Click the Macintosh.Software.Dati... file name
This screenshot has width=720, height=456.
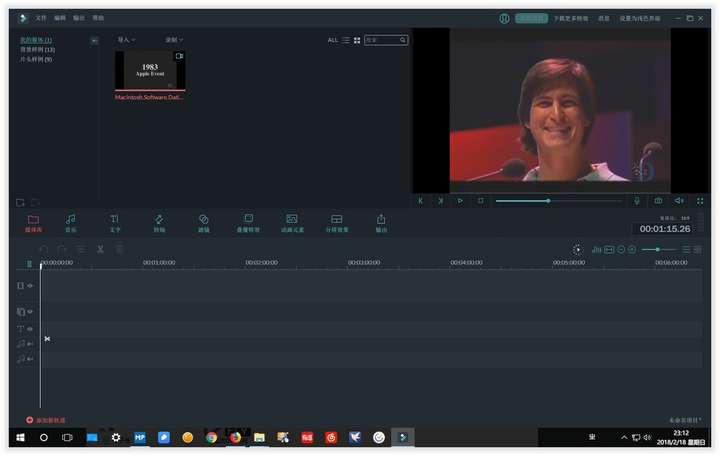149,97
